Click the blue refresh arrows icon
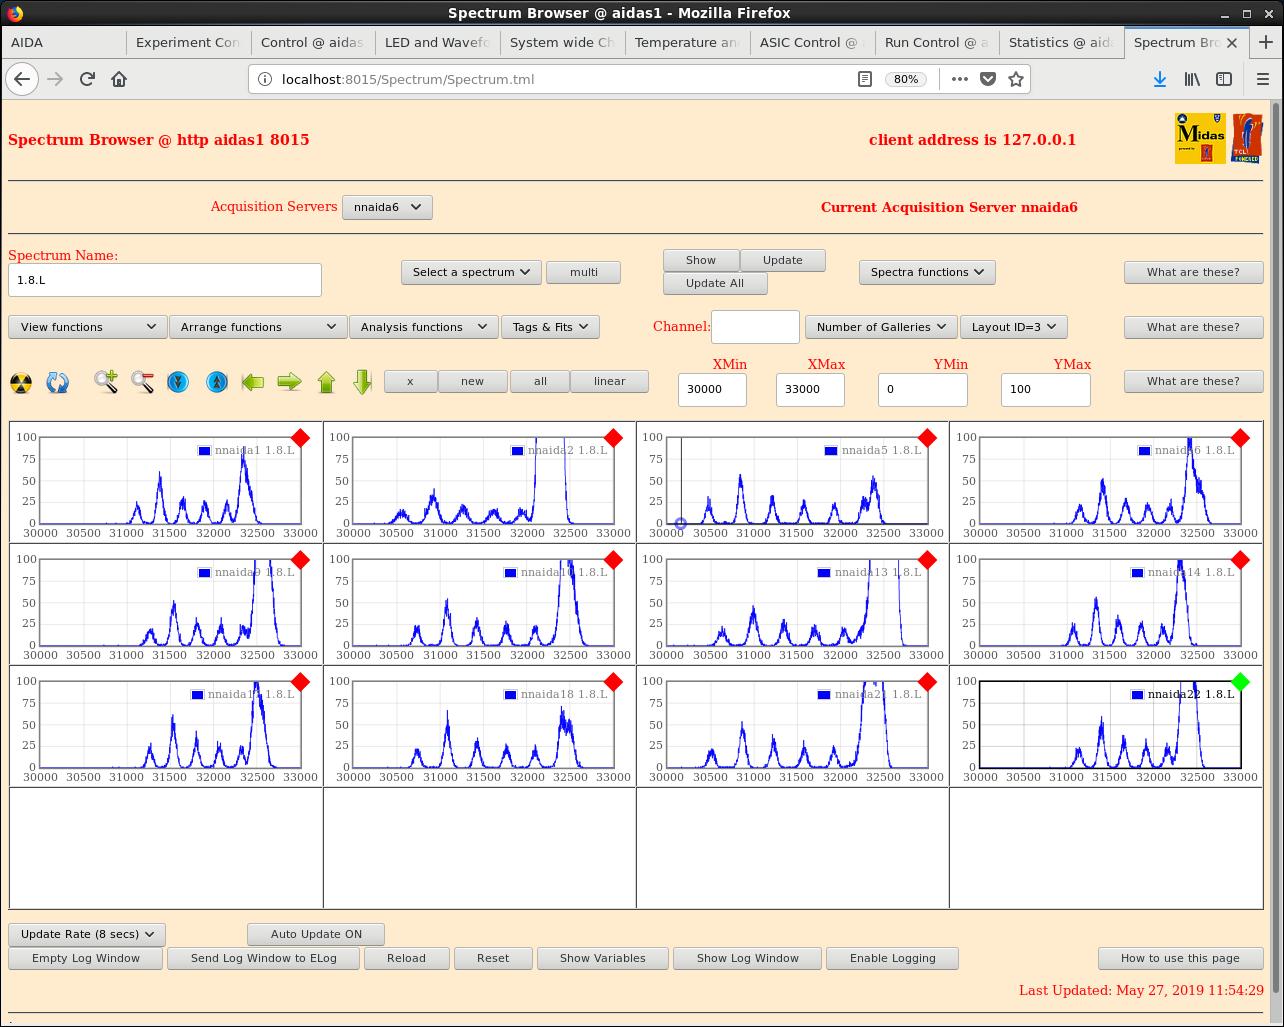Image resolution: width=1284 pixels, height=1027 pixels. pos(58,382)
